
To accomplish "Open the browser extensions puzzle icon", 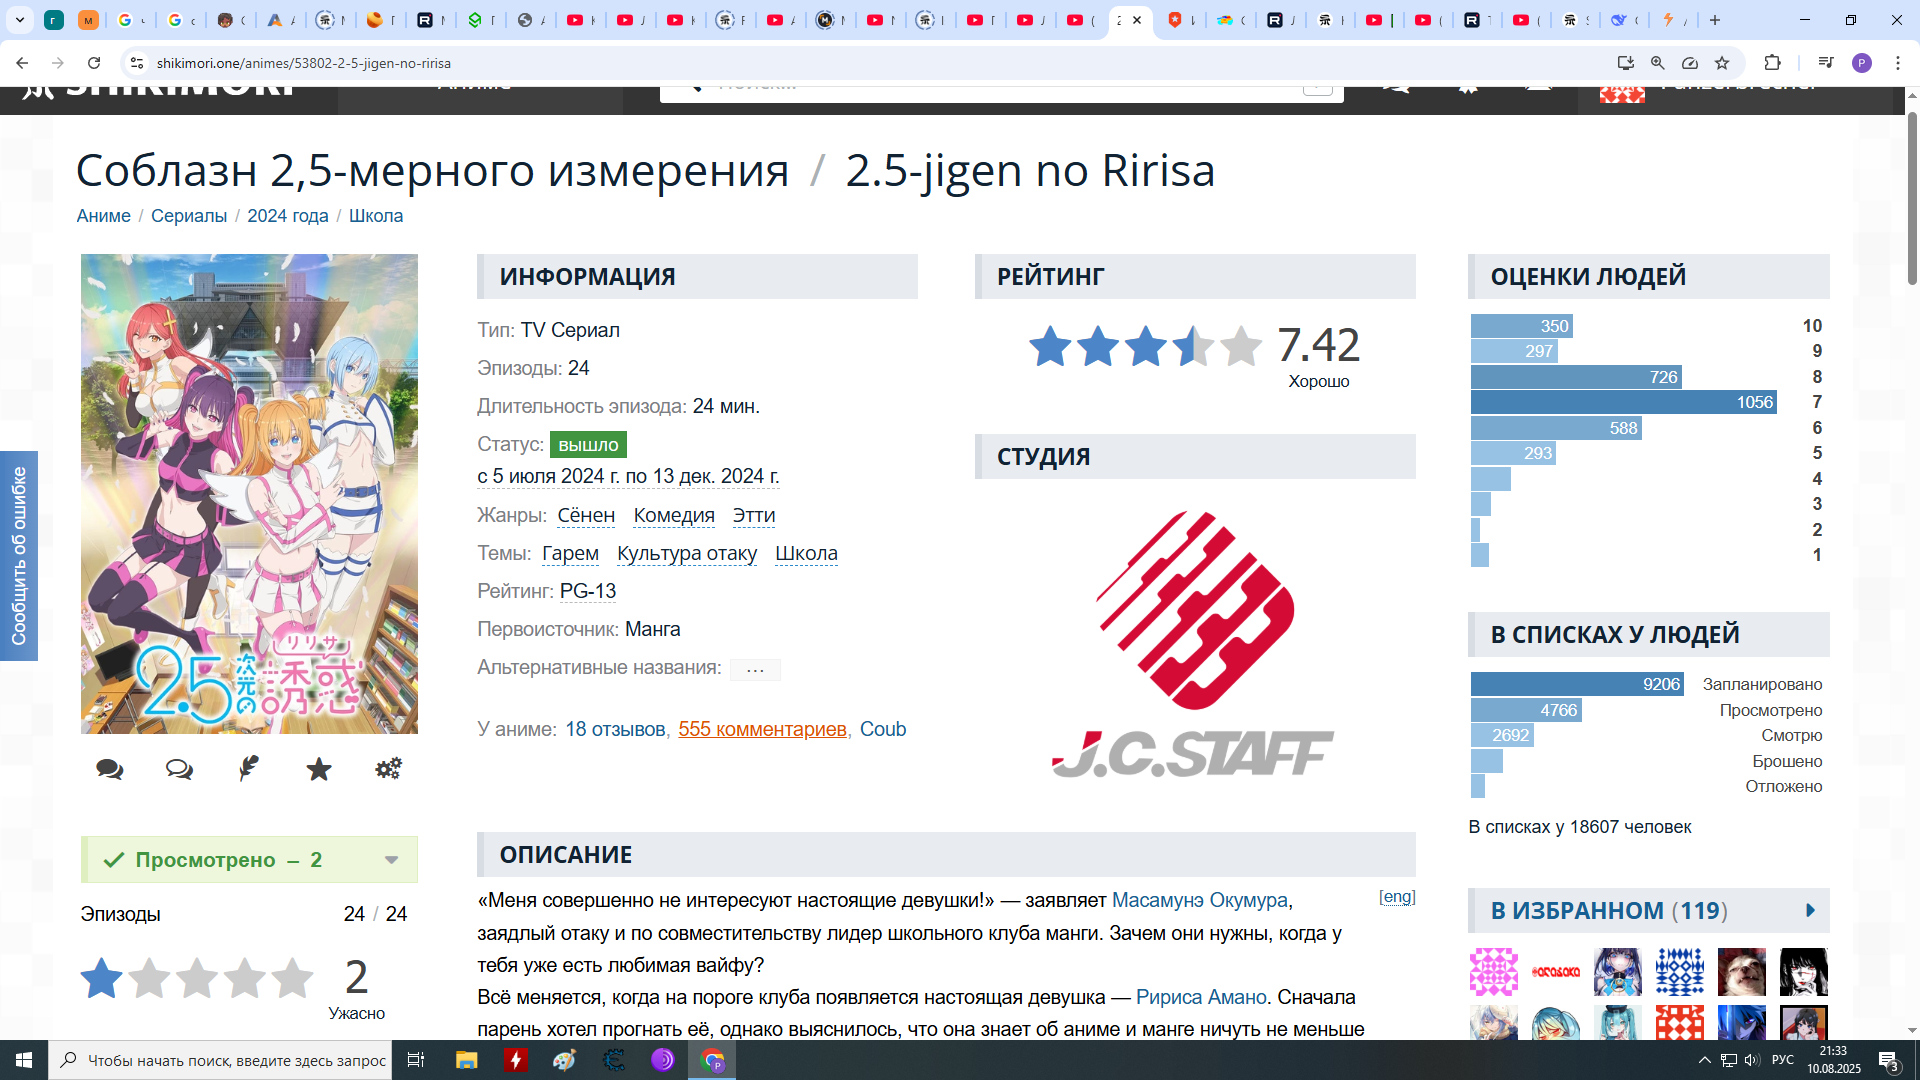I will tap(1772, 63).
